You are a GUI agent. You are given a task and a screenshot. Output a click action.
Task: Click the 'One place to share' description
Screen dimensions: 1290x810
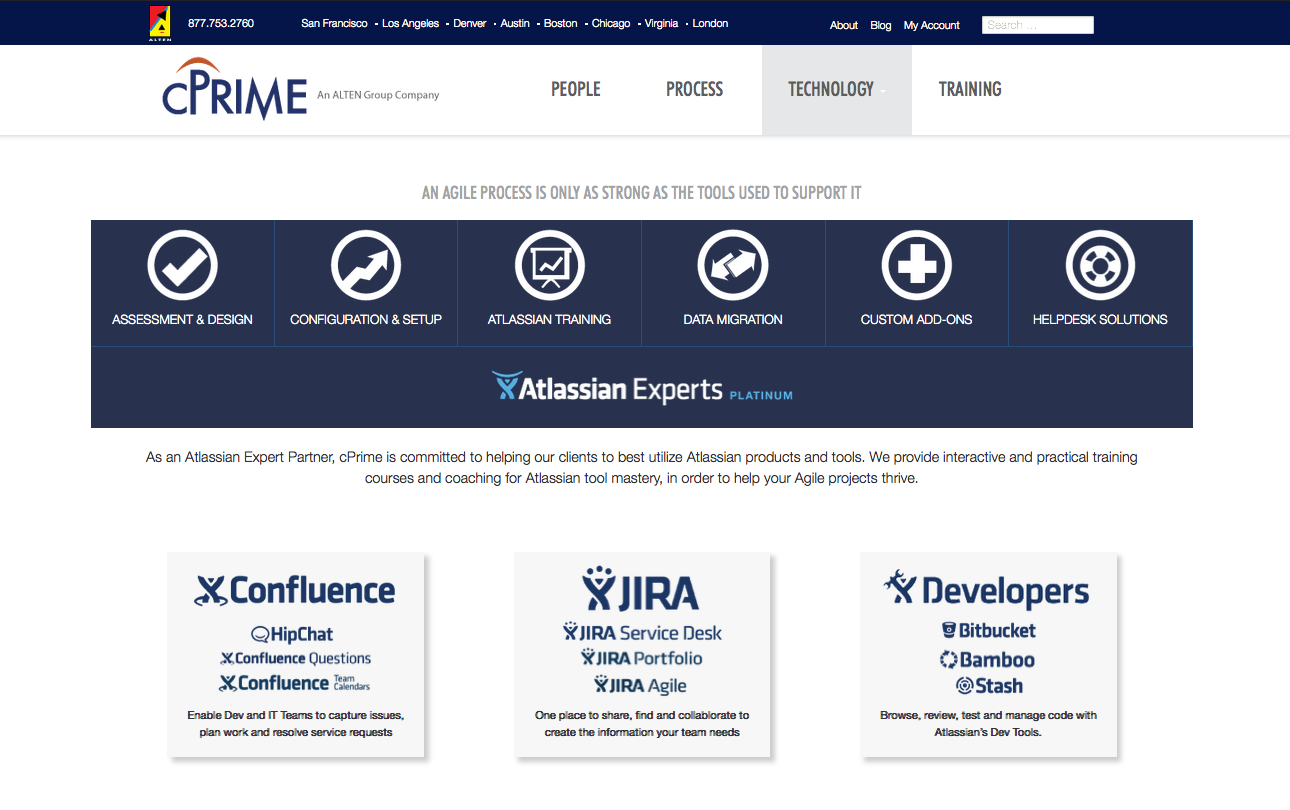click(x=642, y=724)
